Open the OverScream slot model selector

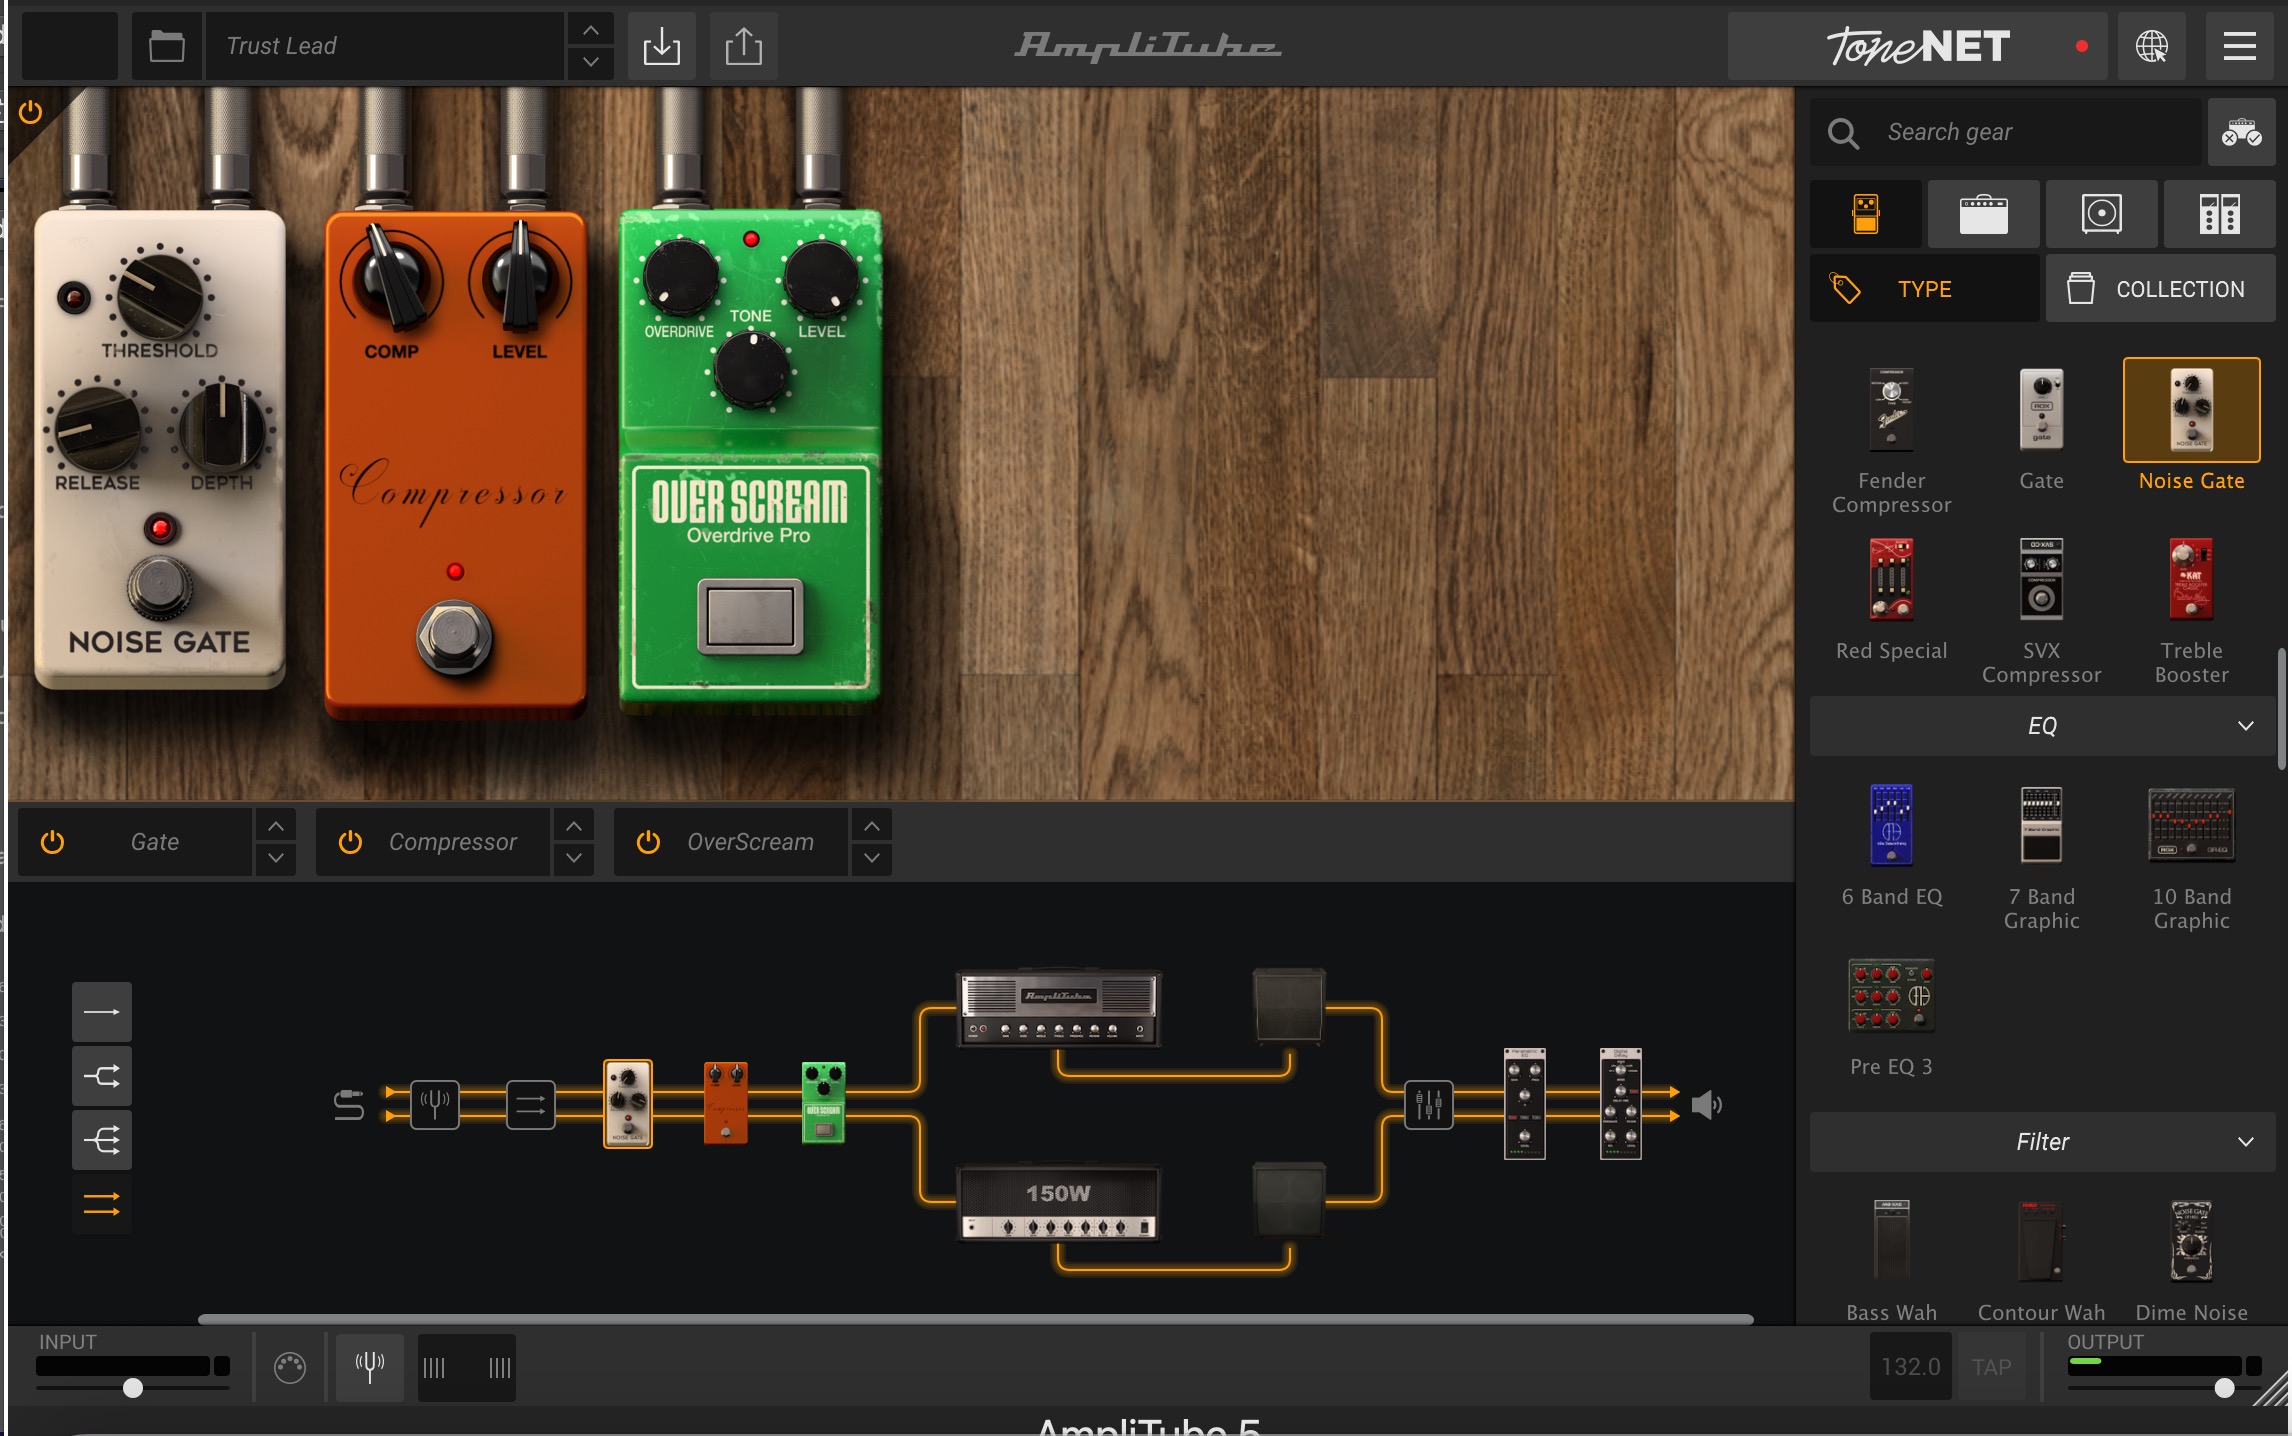pyautogui.click(x=751, y=843)
